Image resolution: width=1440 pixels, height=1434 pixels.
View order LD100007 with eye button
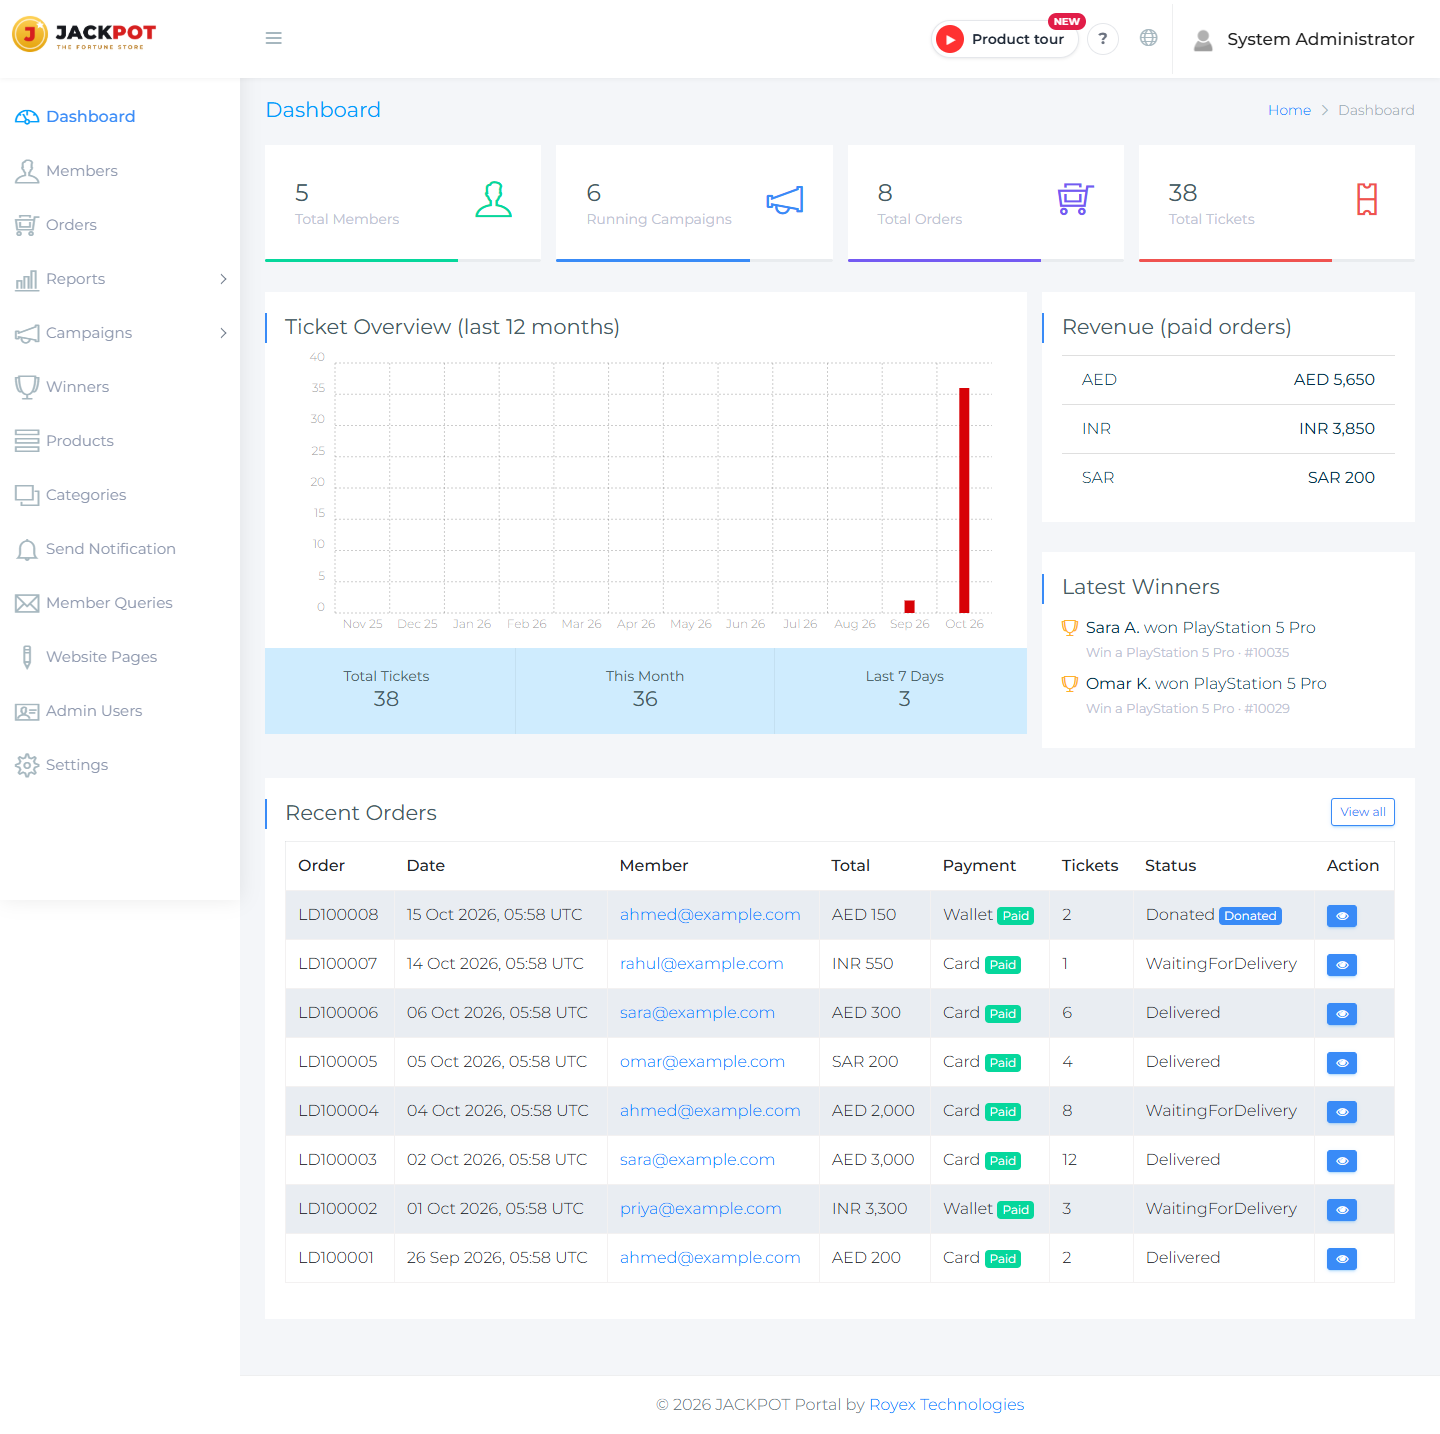[1342, 965]
